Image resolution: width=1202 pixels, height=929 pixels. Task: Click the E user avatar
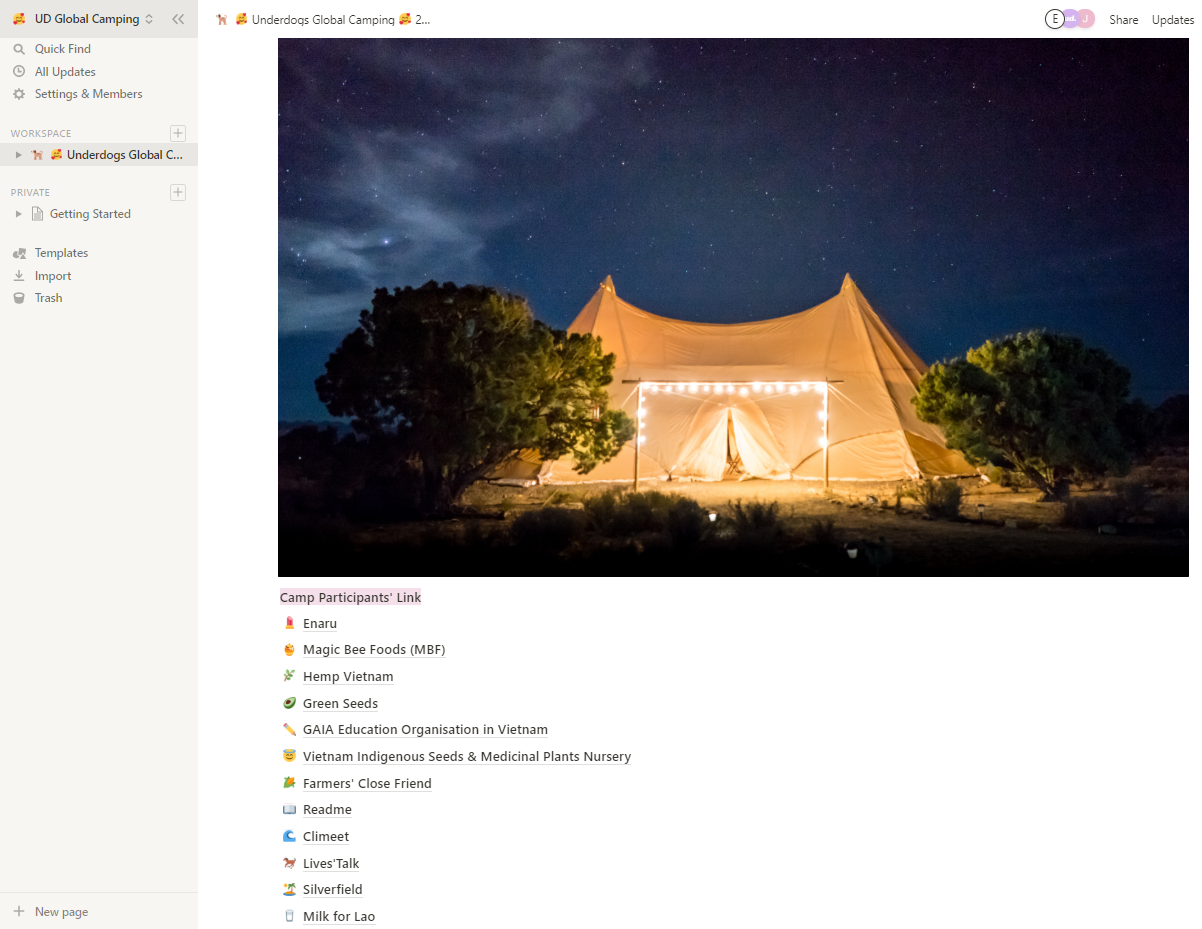point(1054,19)
